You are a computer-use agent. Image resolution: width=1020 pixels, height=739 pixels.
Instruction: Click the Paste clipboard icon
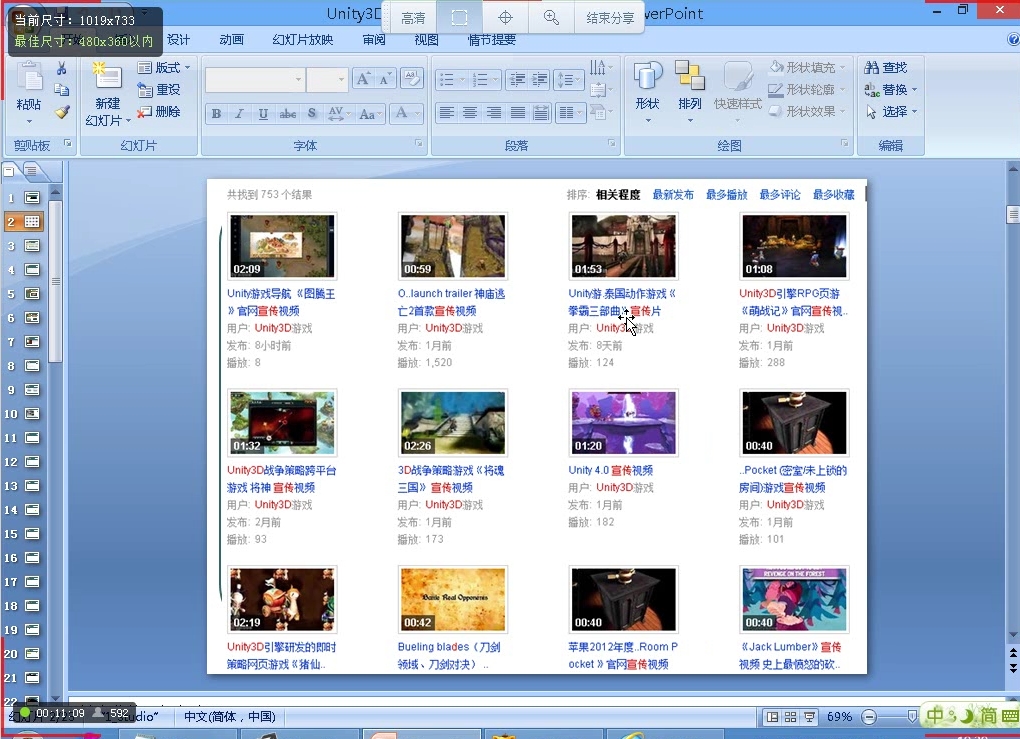tap(29, 78)
